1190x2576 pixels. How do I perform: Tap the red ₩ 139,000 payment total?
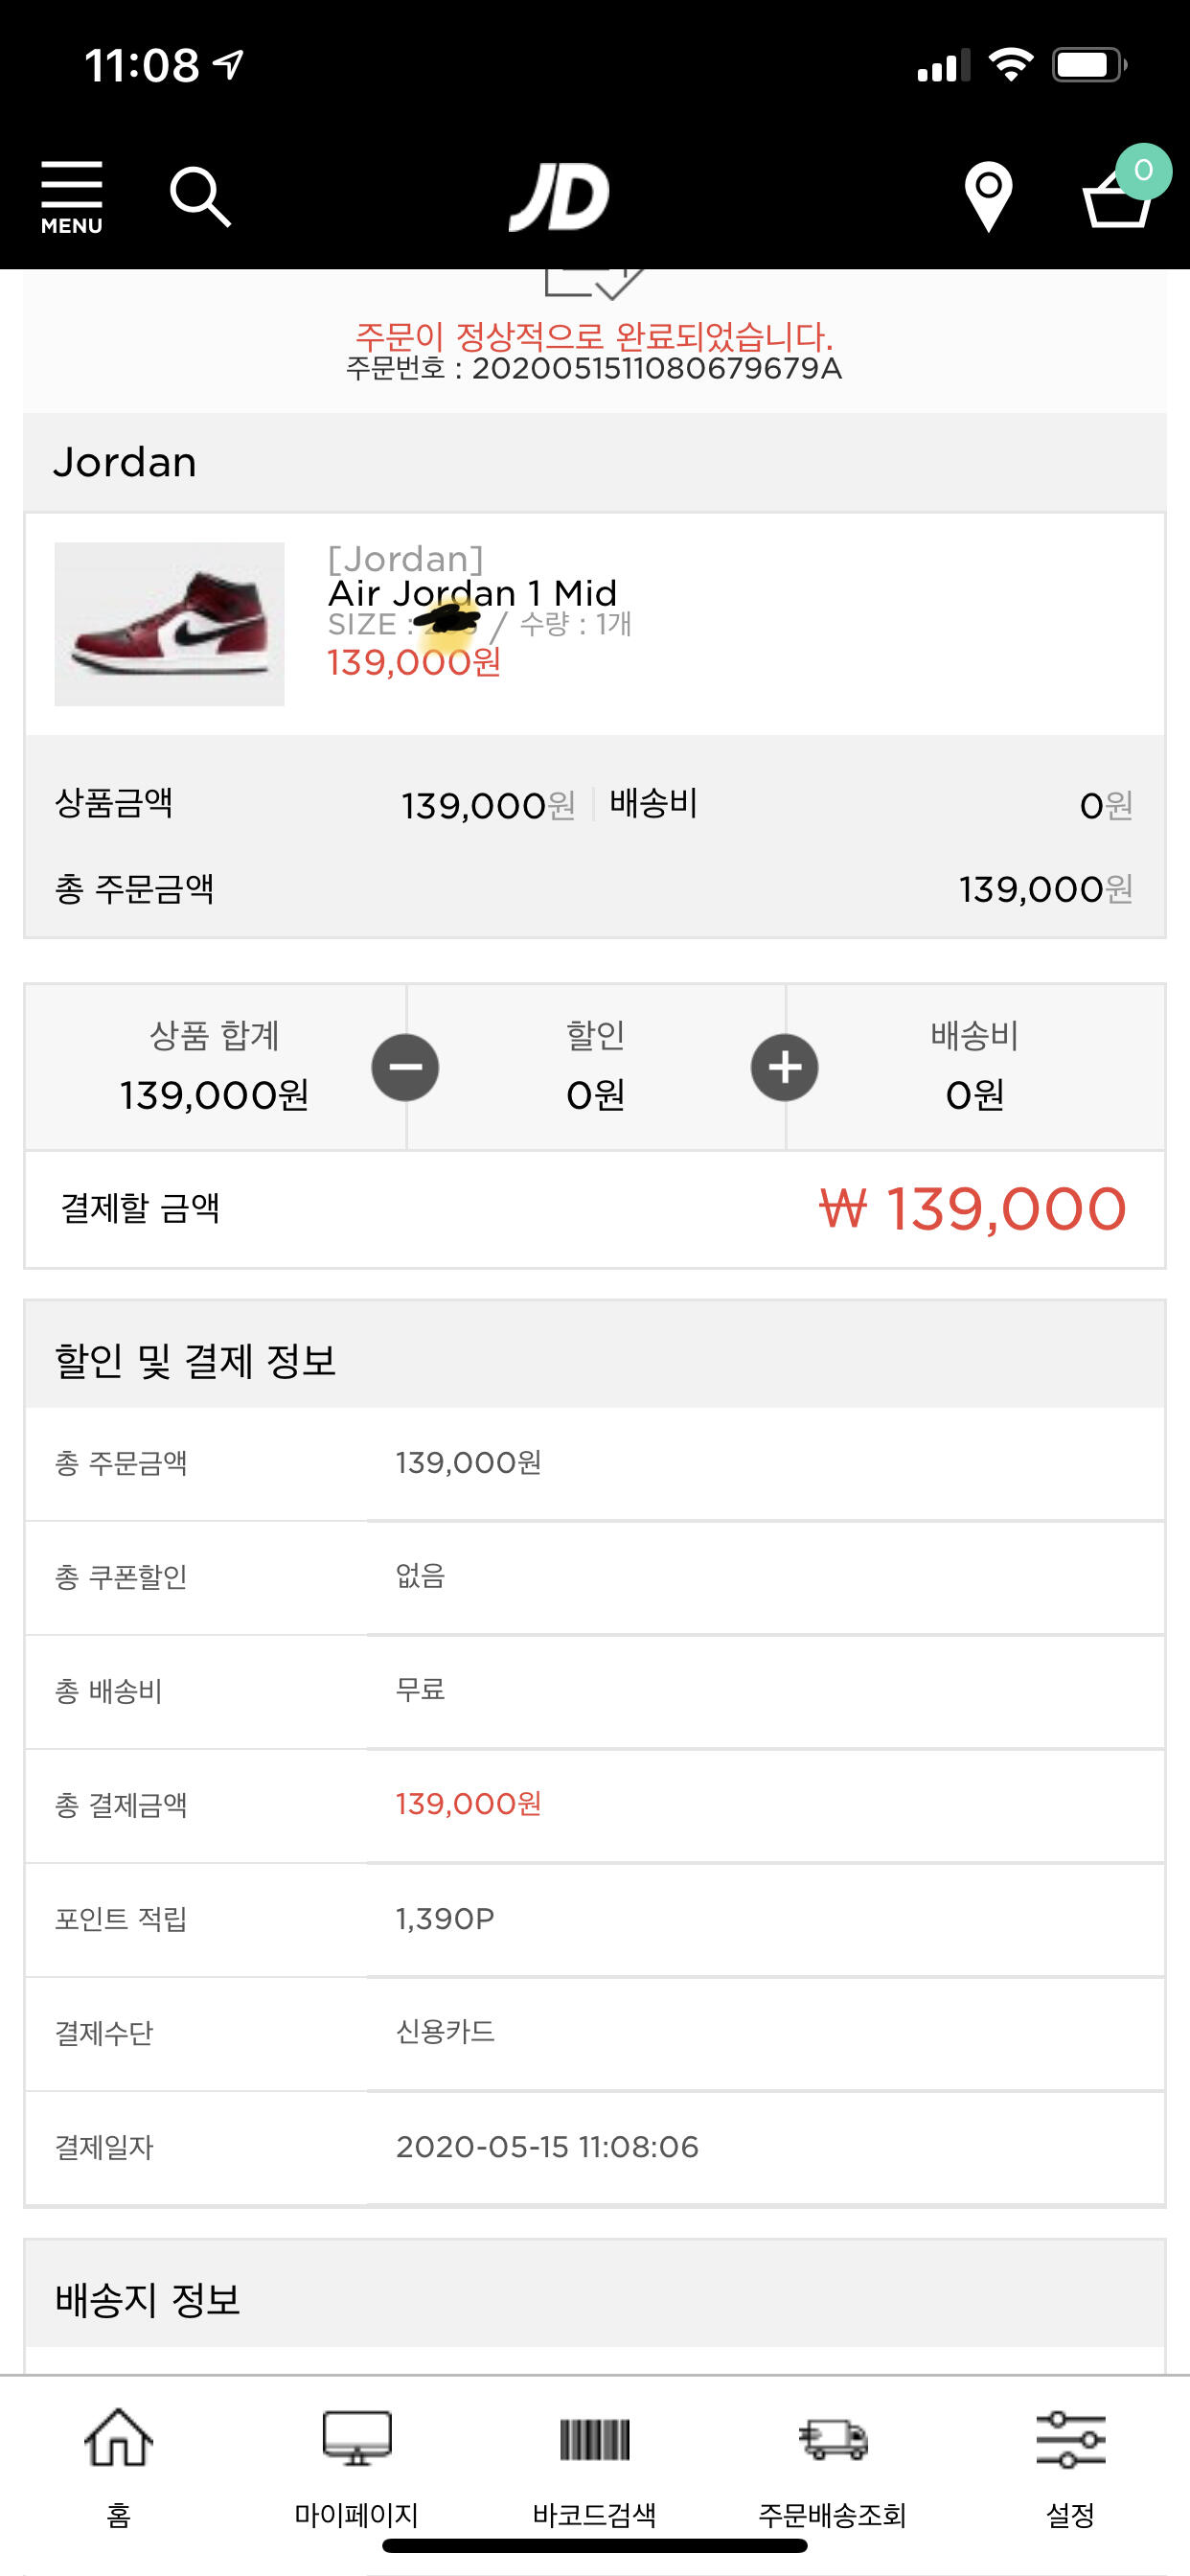coord(972,1209)
